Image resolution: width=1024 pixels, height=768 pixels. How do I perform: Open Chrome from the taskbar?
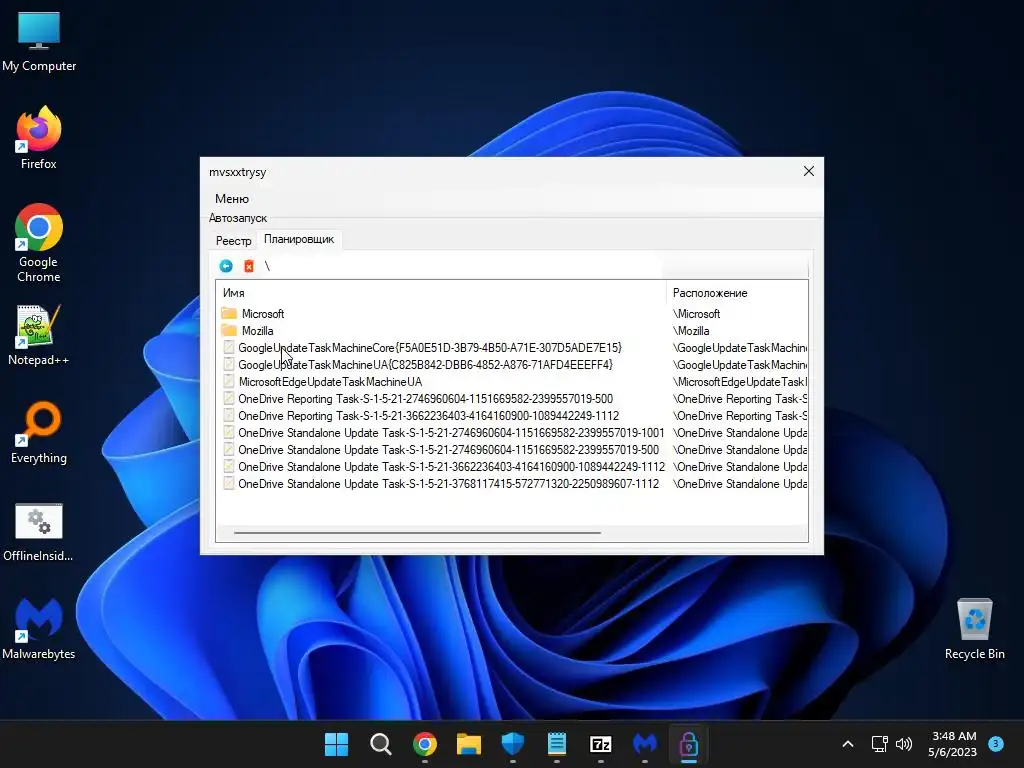pos(424,744)
